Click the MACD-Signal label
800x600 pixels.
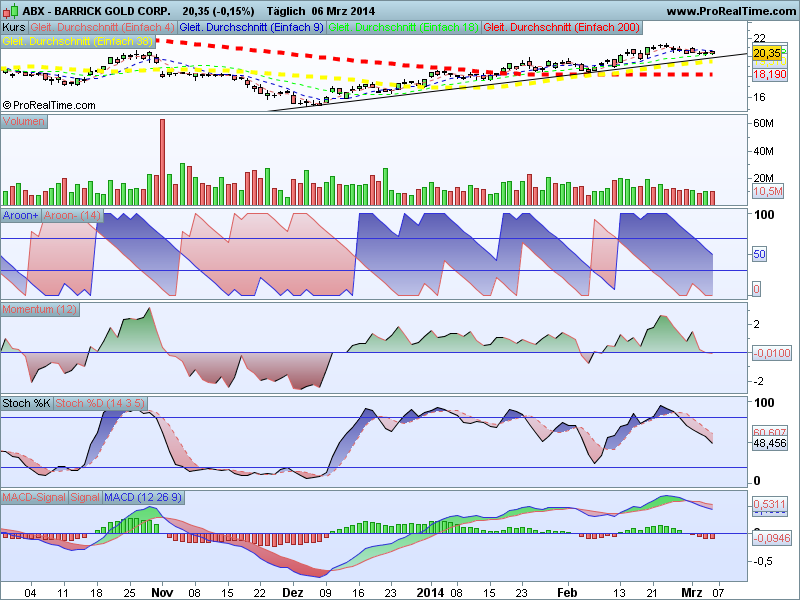34,497
